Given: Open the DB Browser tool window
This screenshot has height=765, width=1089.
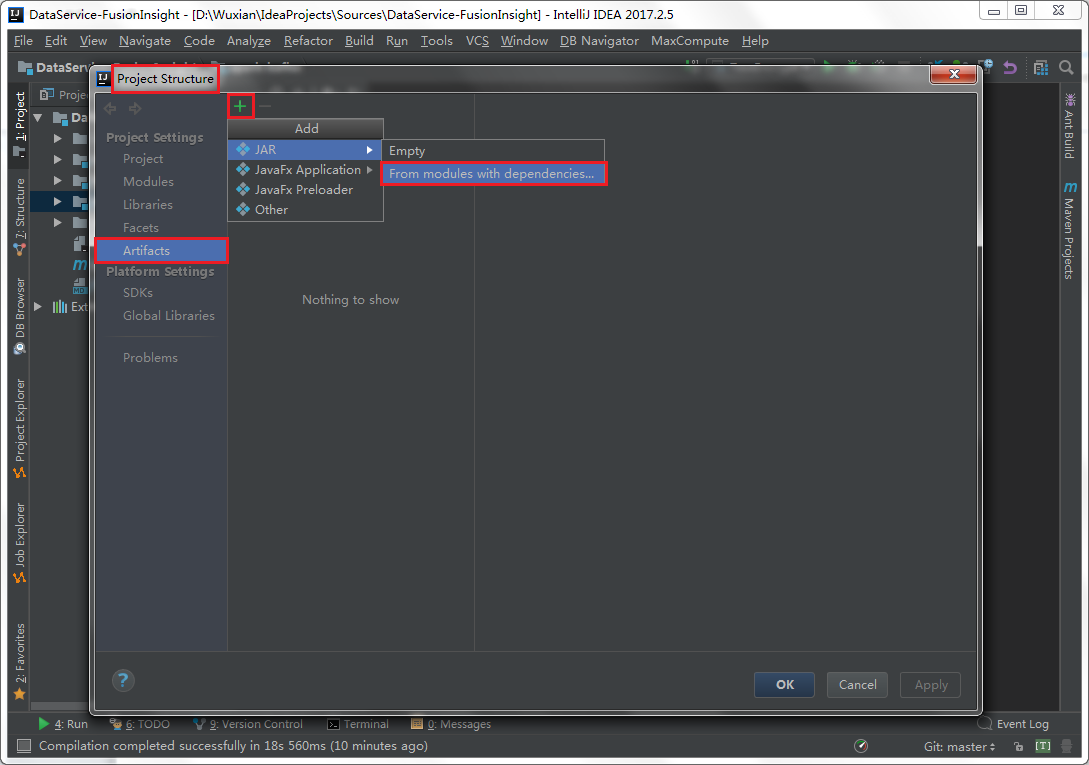Looking at the screenshot, I should [19, 316].
